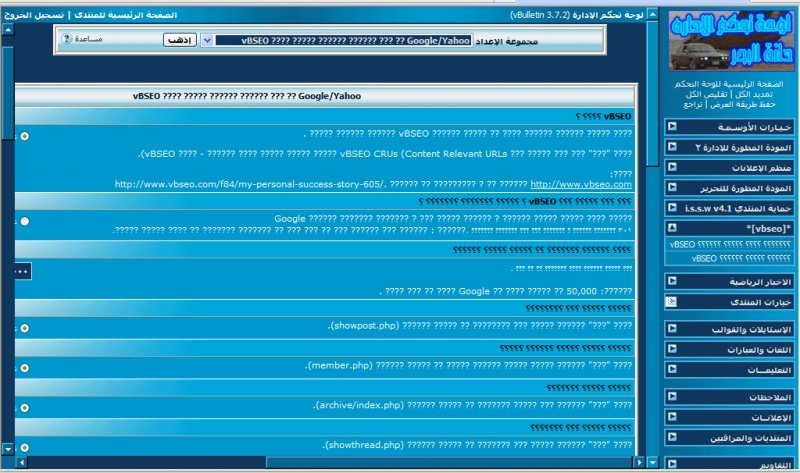This screenshot has height=473, width=800.
Task: Click arrow icon beside المنتديات والمراقبين
Action: coord(673,438)
